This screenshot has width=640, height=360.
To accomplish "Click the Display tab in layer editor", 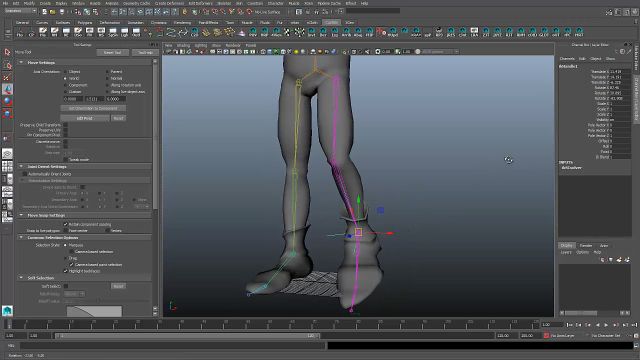I will click(x=567, y=245).
